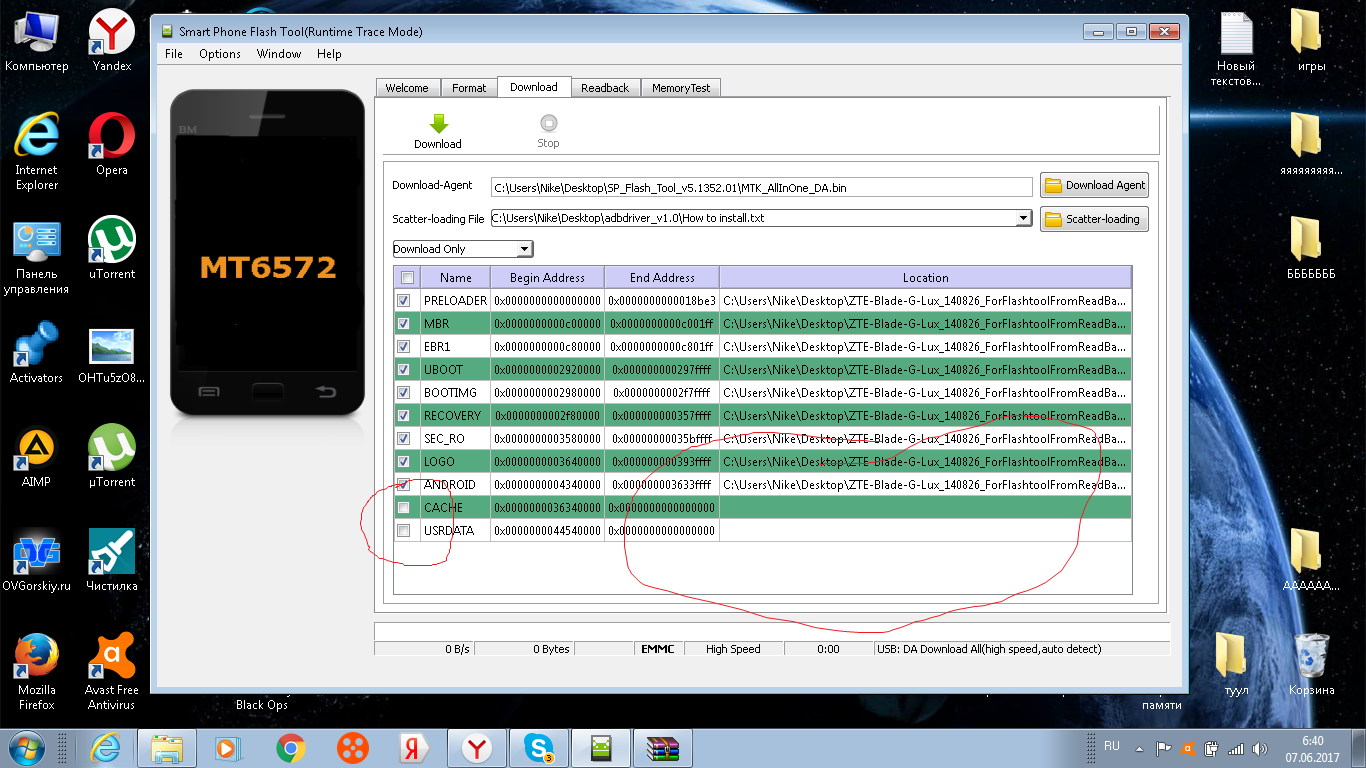Launch AIMP from the desktop
The image size is (1366, 768).
click(36, 450)
